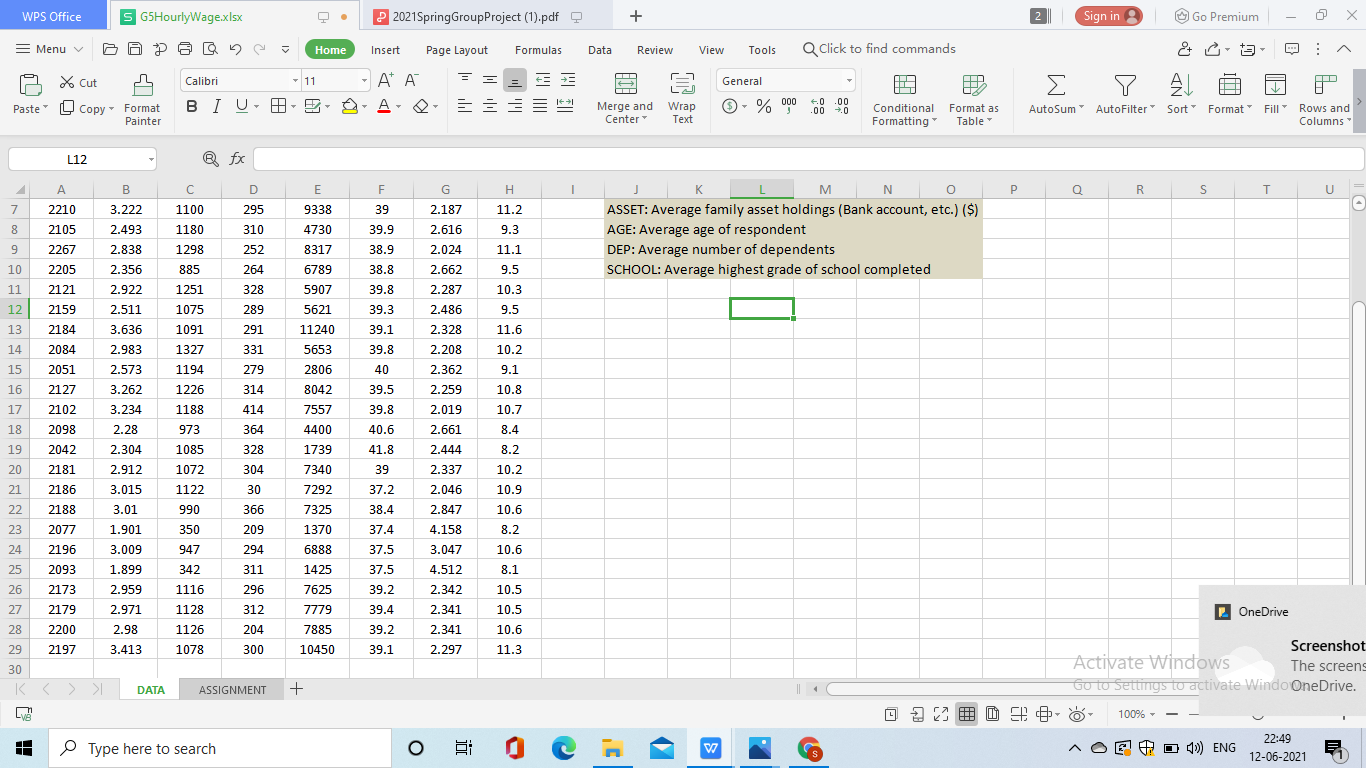Open the Page Layout ribbon tab
1366x768 pixels.
pyautogui.click(x=457, y=50)
